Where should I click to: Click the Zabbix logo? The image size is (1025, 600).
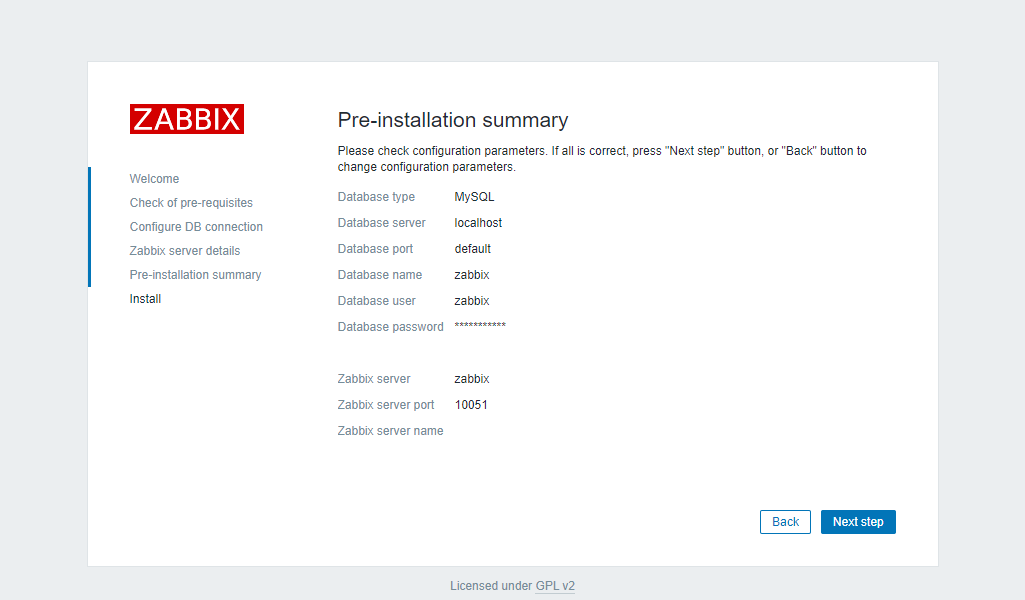187,119
